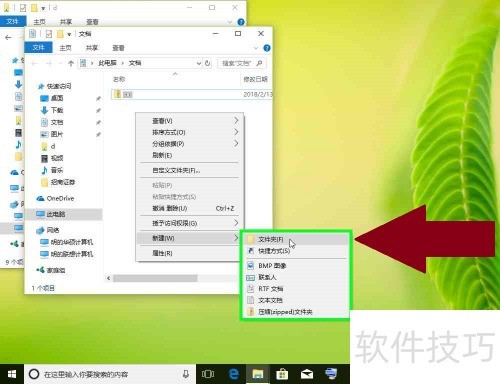Select 联系人 from the New submenu
The height and width of the screenshot is (384, 500).
coord(297,277)
